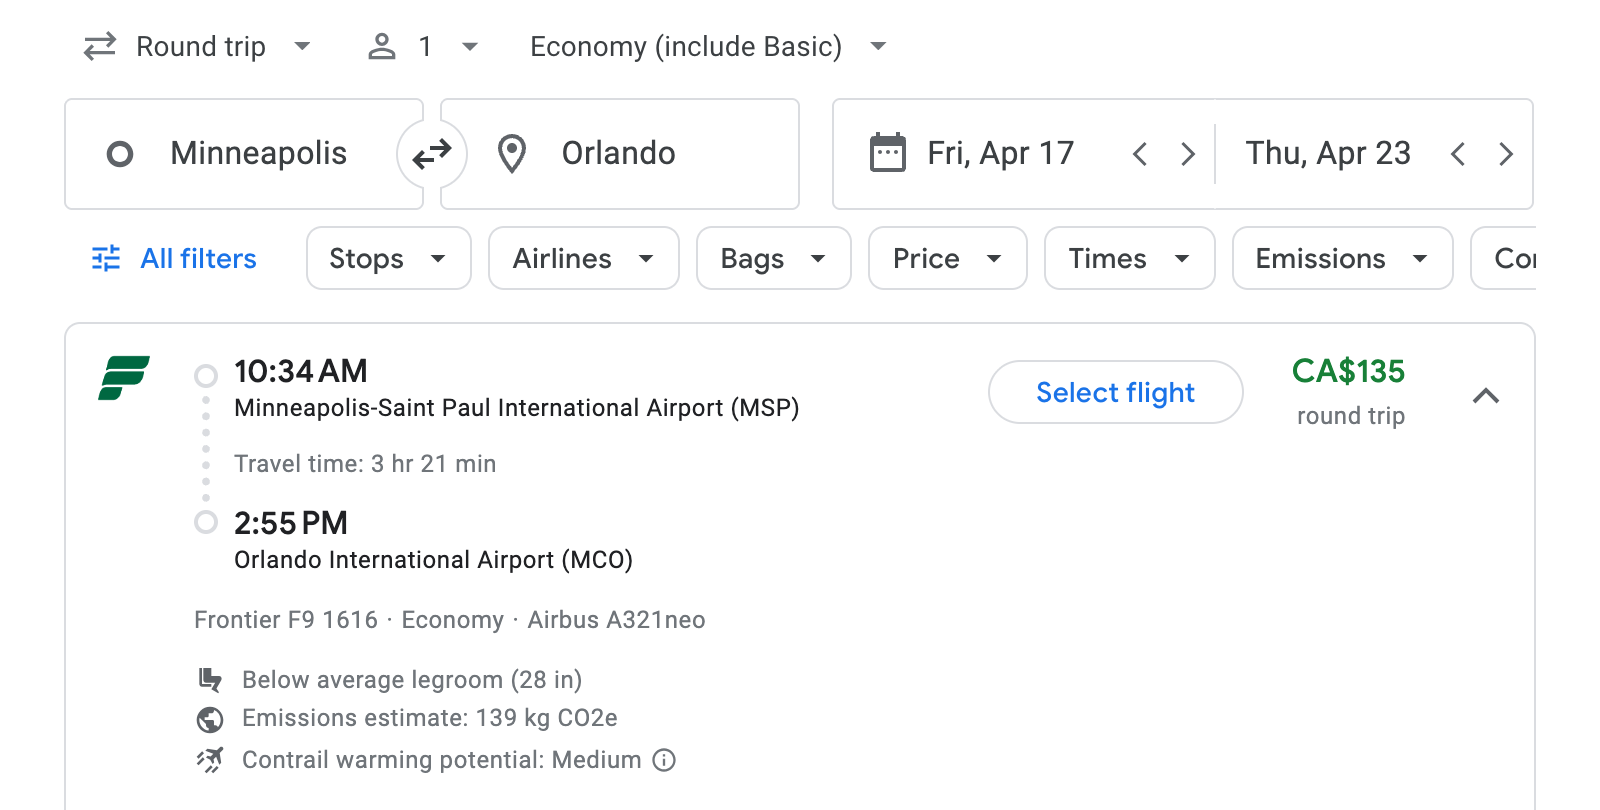This screenshot has width=1600, height=810.
Task: Advance return date with next arrow
Action: point(1505,153)
